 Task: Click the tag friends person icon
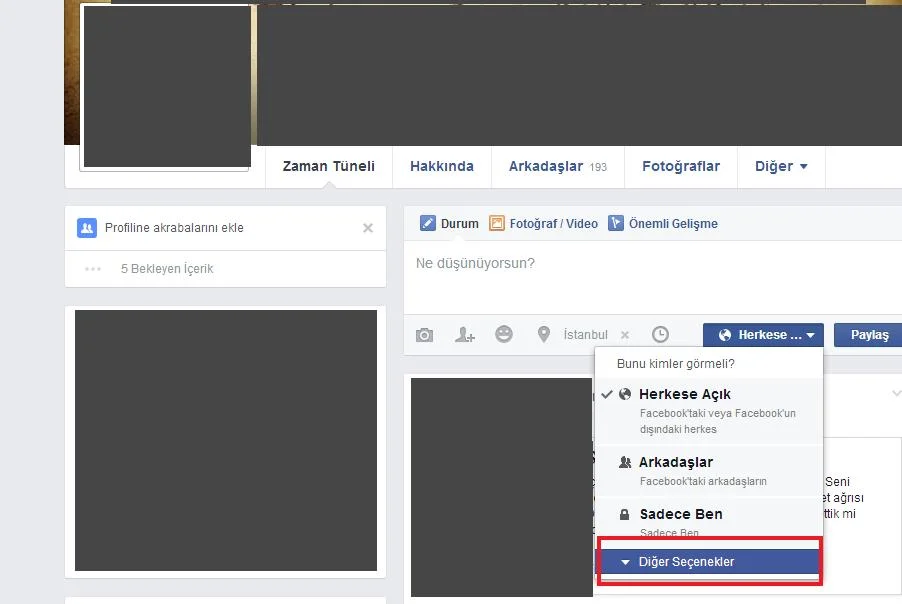(x=464, y=335)
